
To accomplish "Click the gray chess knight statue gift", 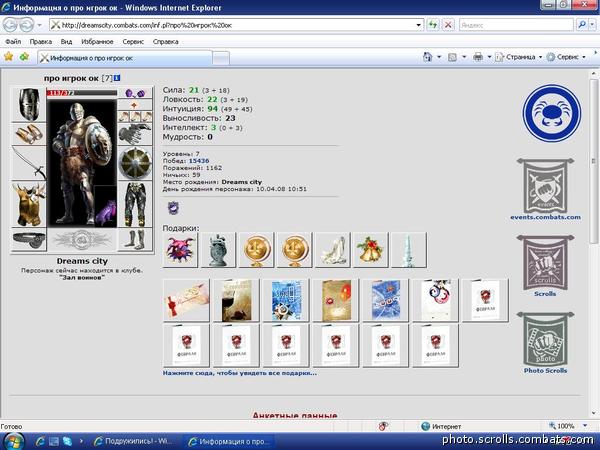I will coord(218,250).
